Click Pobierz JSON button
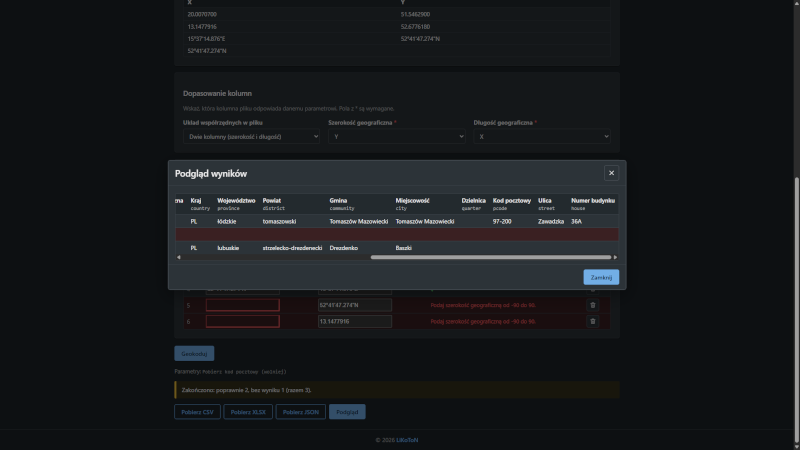 click(301, 412)
